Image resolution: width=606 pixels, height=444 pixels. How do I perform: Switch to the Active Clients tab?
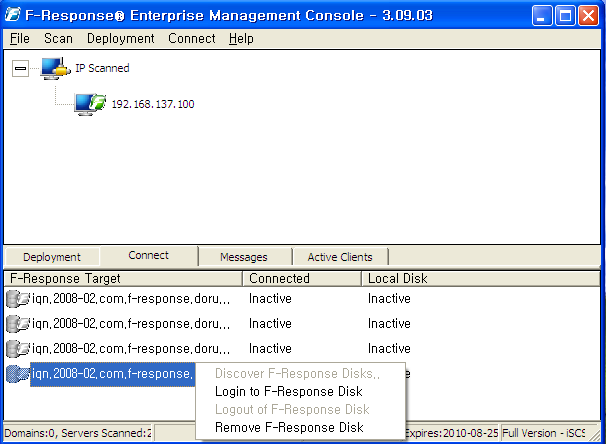[x=340, y=257]
